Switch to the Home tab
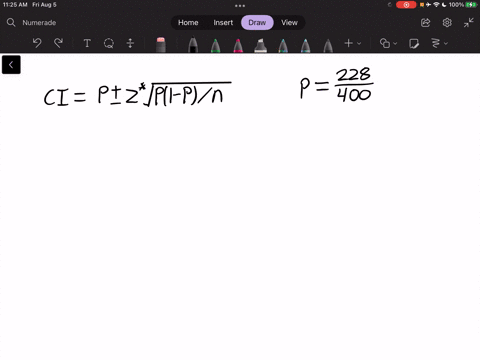Viewport: 480px width, 360px height. click(188, 23)
